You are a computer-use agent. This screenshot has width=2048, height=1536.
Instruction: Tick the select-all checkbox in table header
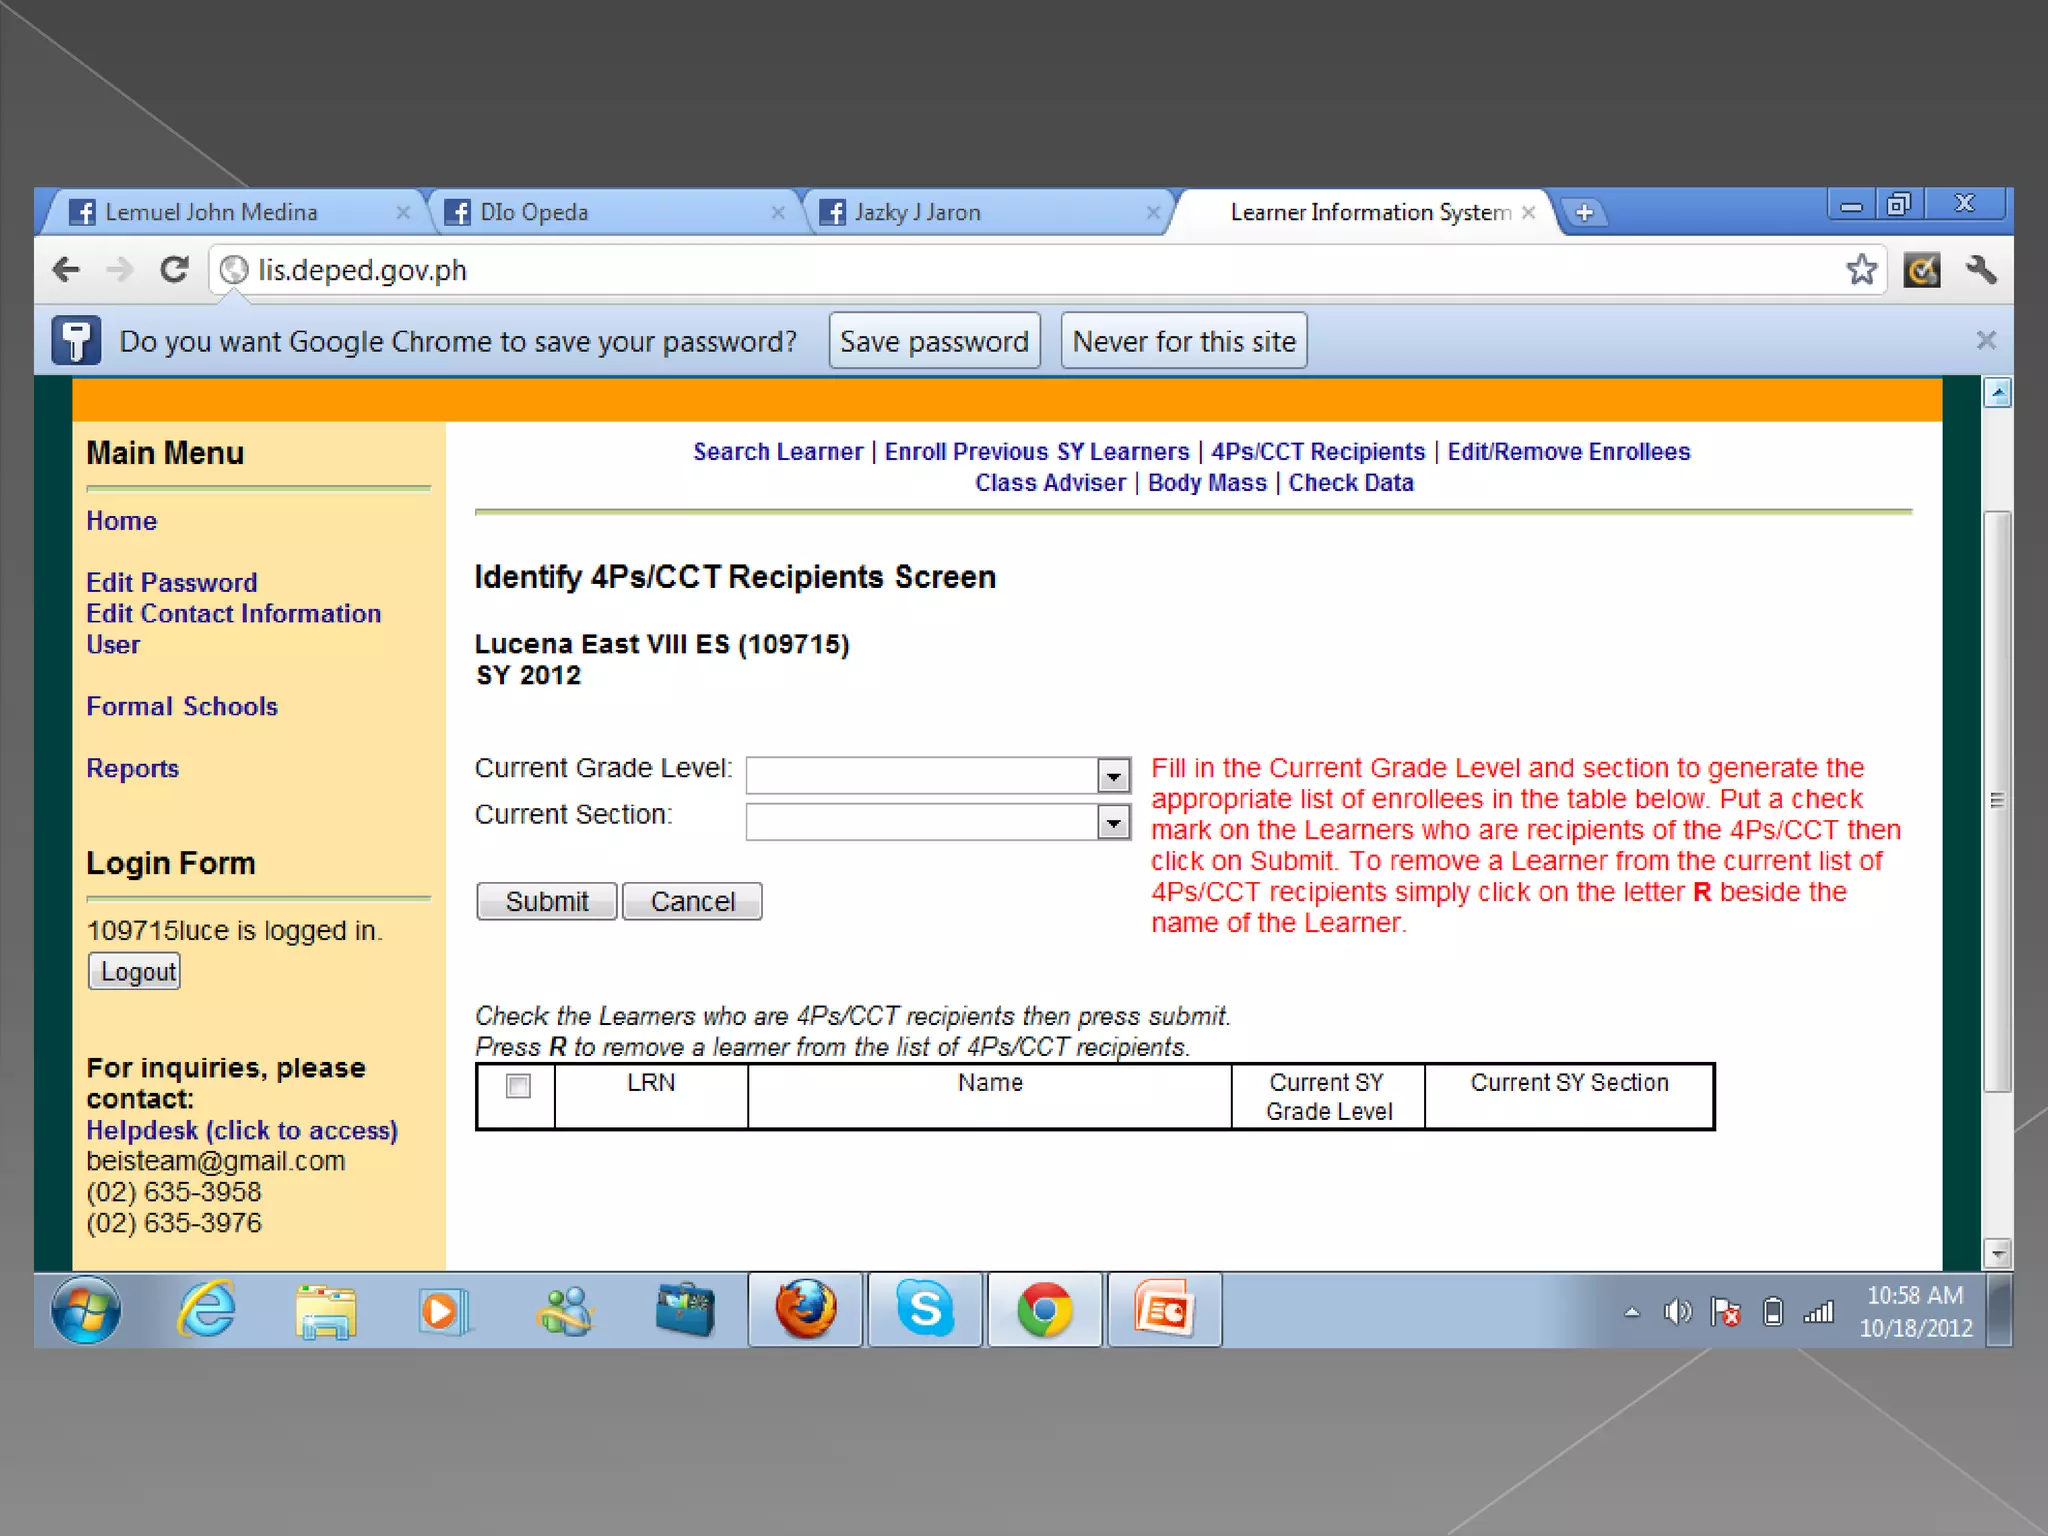pyautogui.click(x=518, y=1086)
